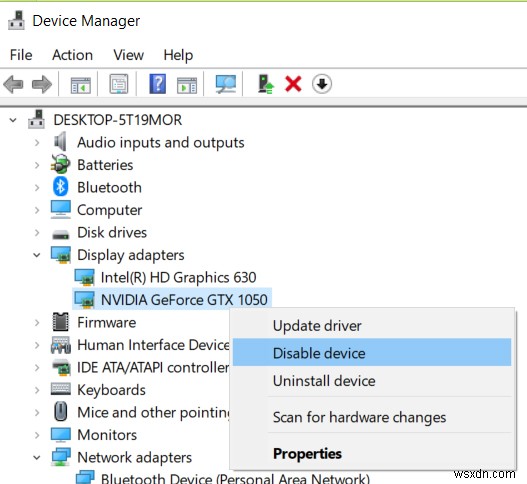This screenshot has height=484, width=527.
Task: Click the Update driver toolbar icon
Action: point(266,84)
